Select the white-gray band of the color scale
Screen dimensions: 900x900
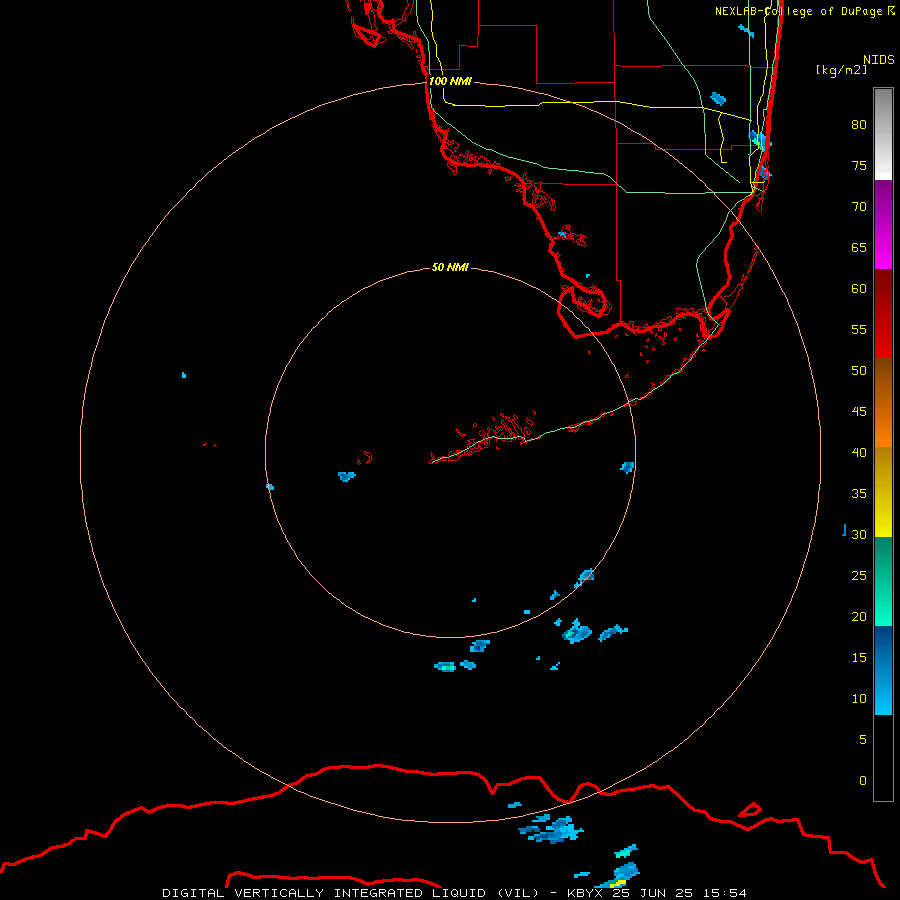883,134
